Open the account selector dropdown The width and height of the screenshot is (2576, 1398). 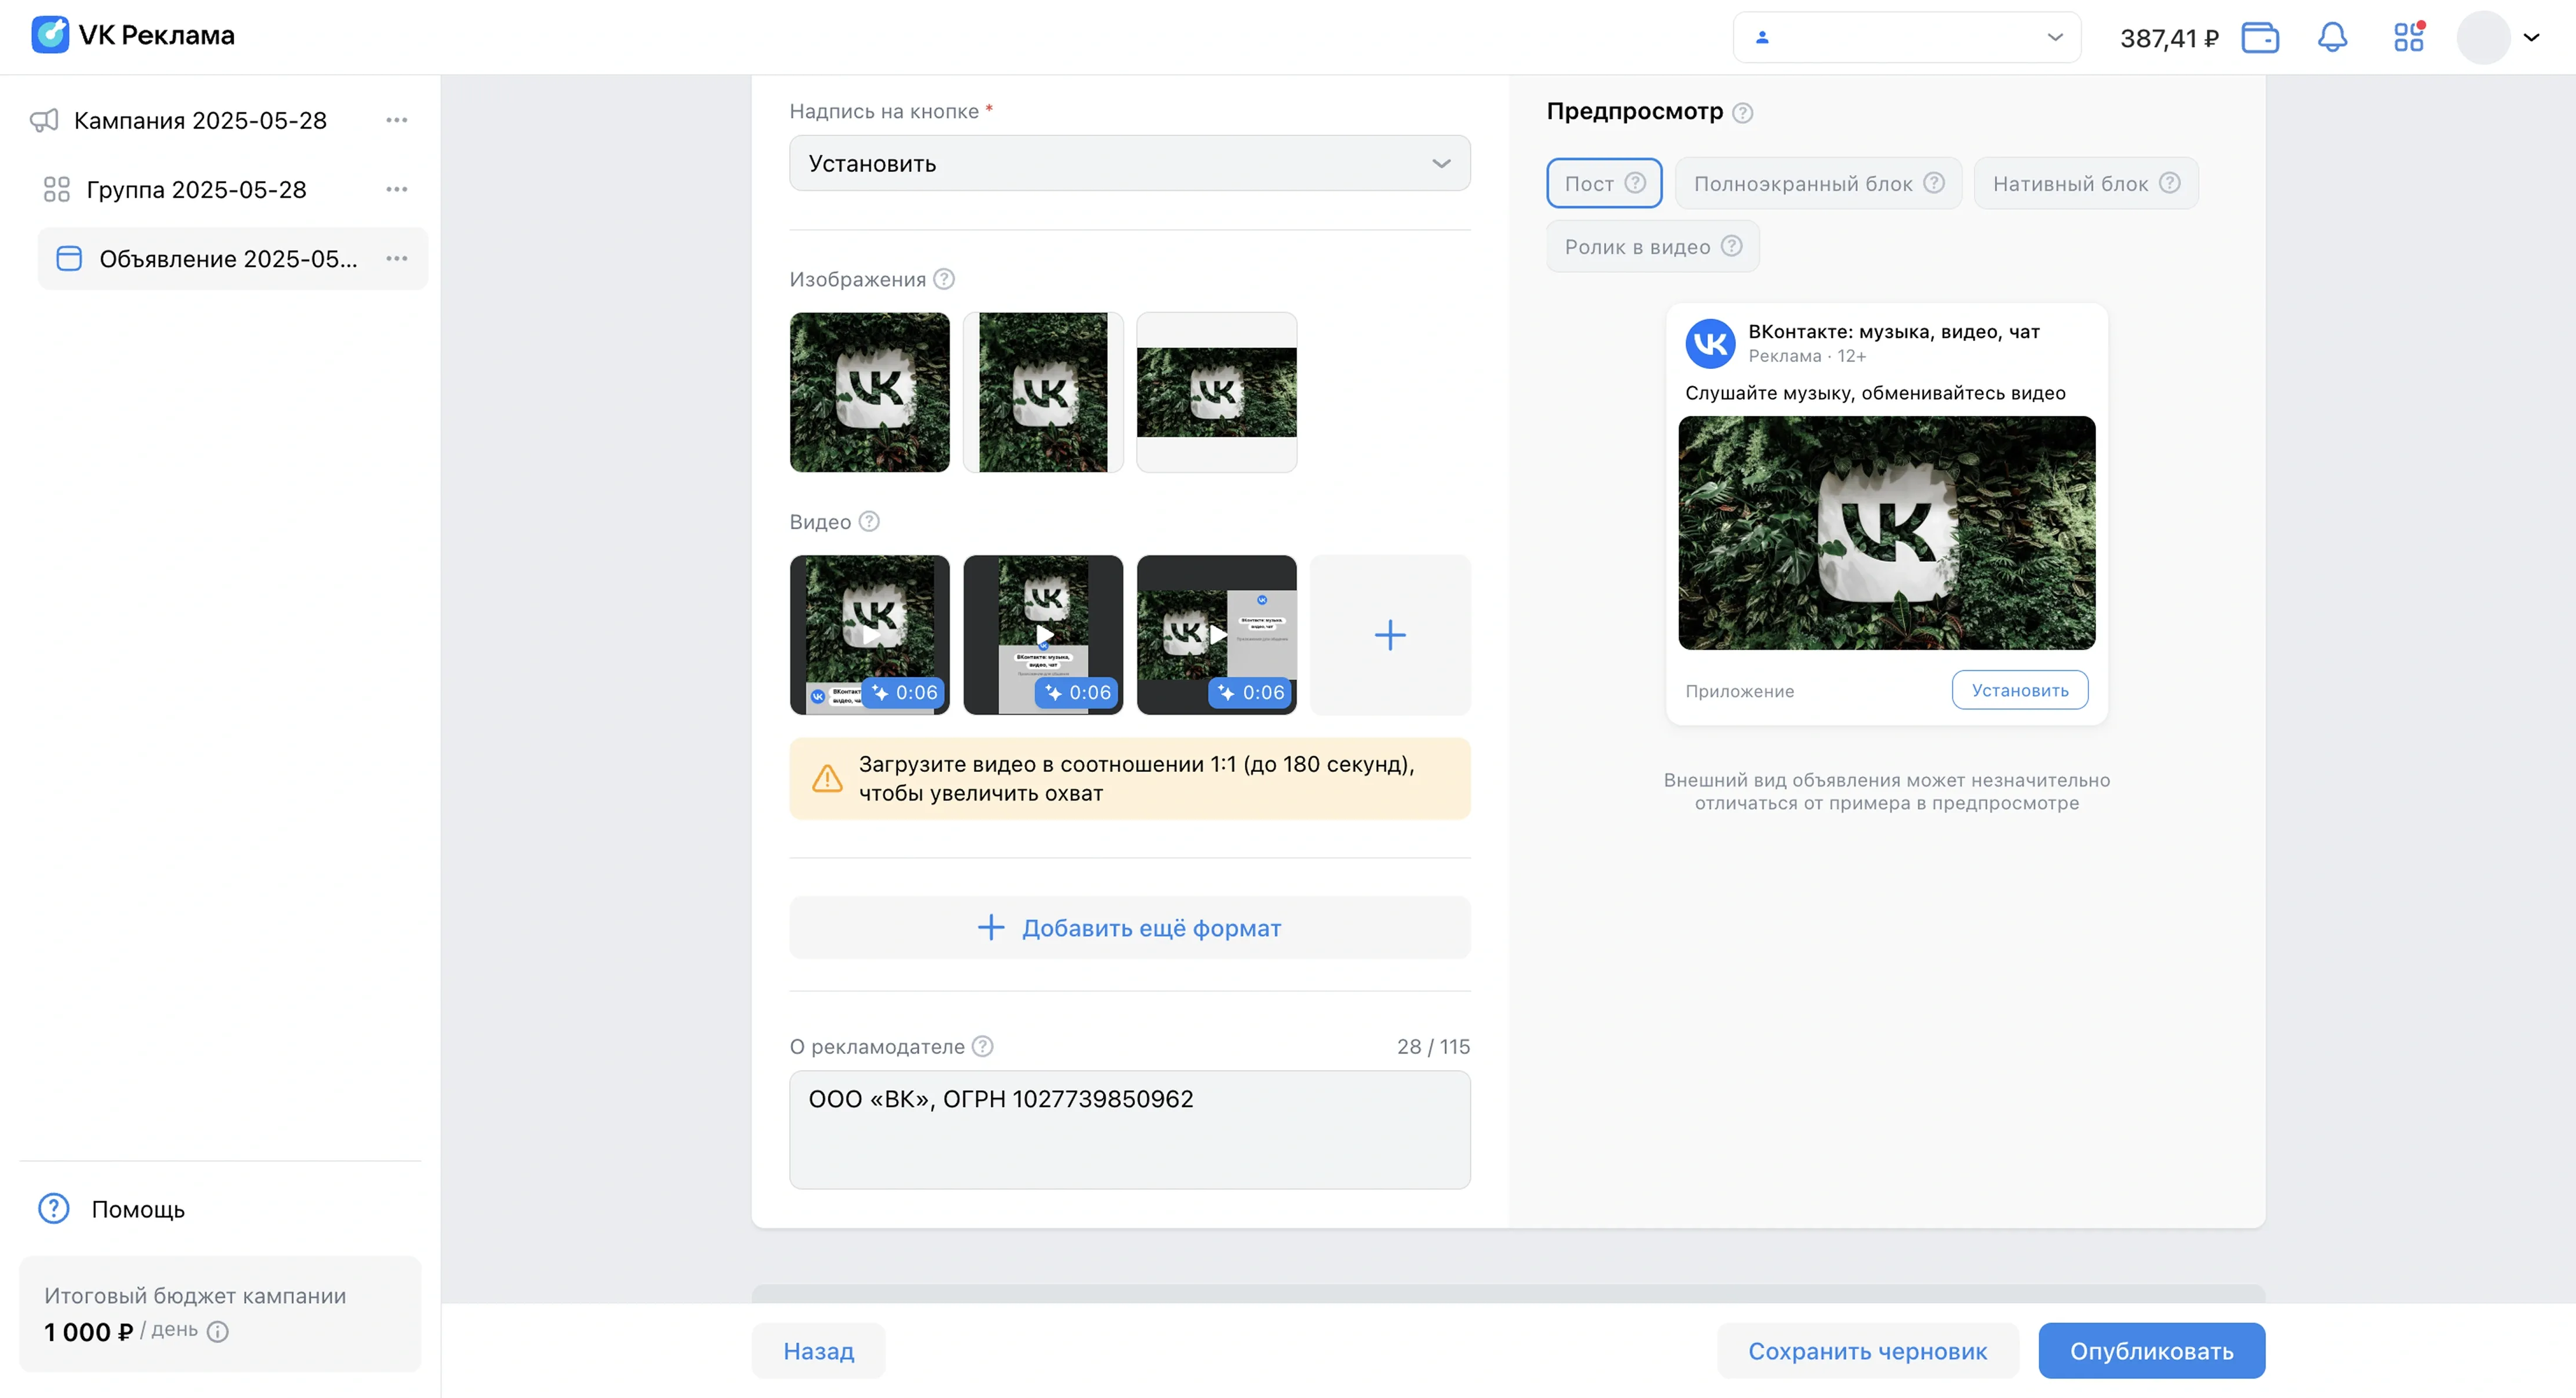(1906, 37)
